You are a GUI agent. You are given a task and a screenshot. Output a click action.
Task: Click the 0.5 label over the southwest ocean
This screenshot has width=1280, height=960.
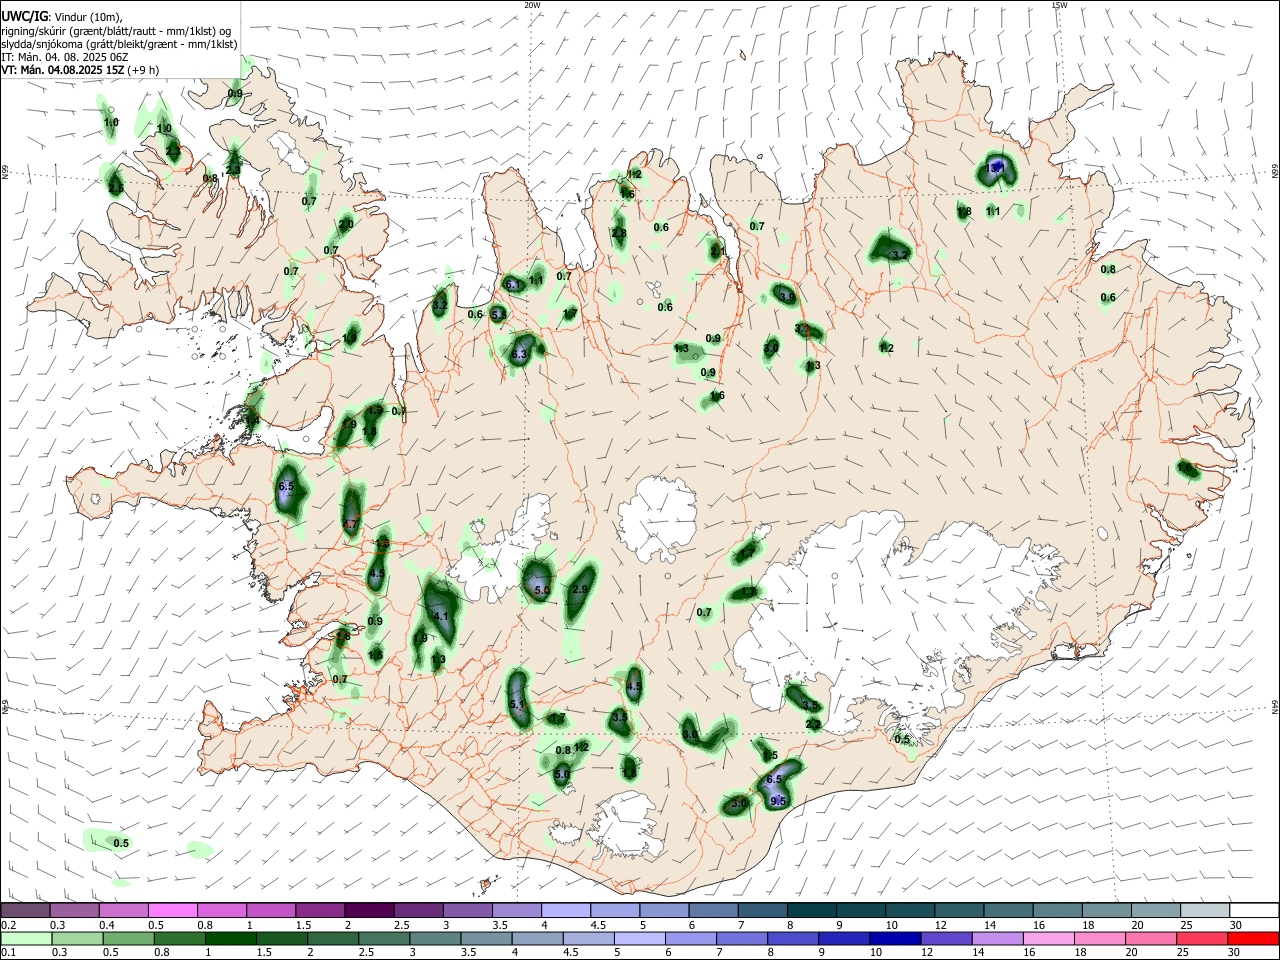pyautogui.click(x=121, y=843)
